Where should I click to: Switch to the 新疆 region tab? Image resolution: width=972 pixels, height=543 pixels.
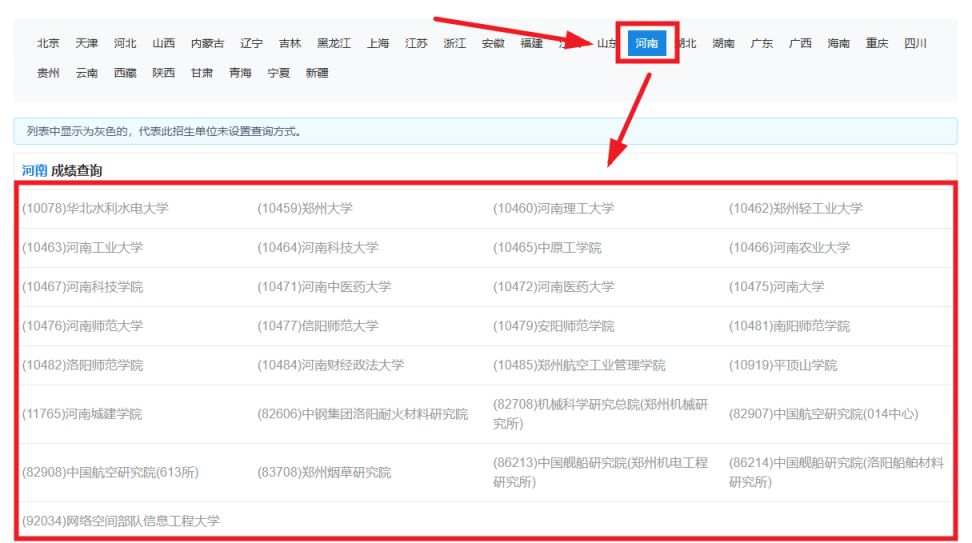317,73
